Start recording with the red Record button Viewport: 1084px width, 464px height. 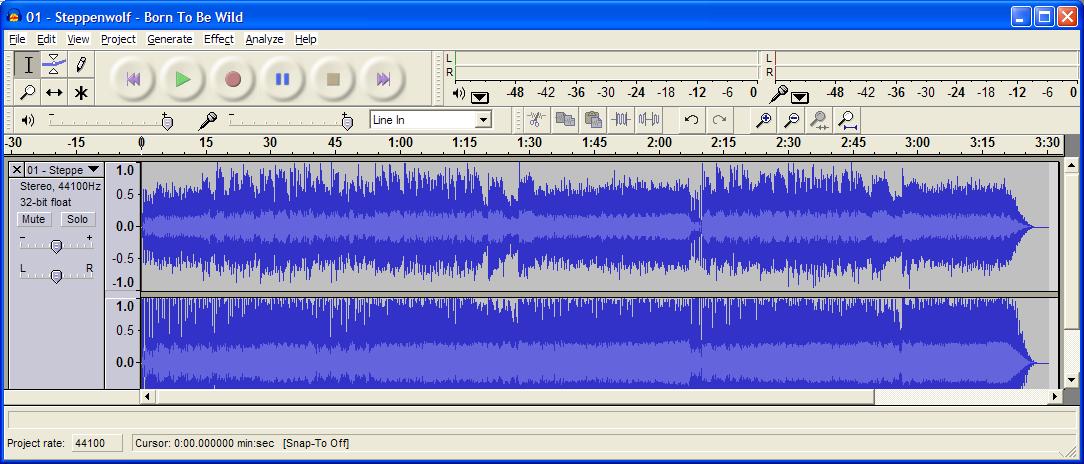tap(233, 79)
